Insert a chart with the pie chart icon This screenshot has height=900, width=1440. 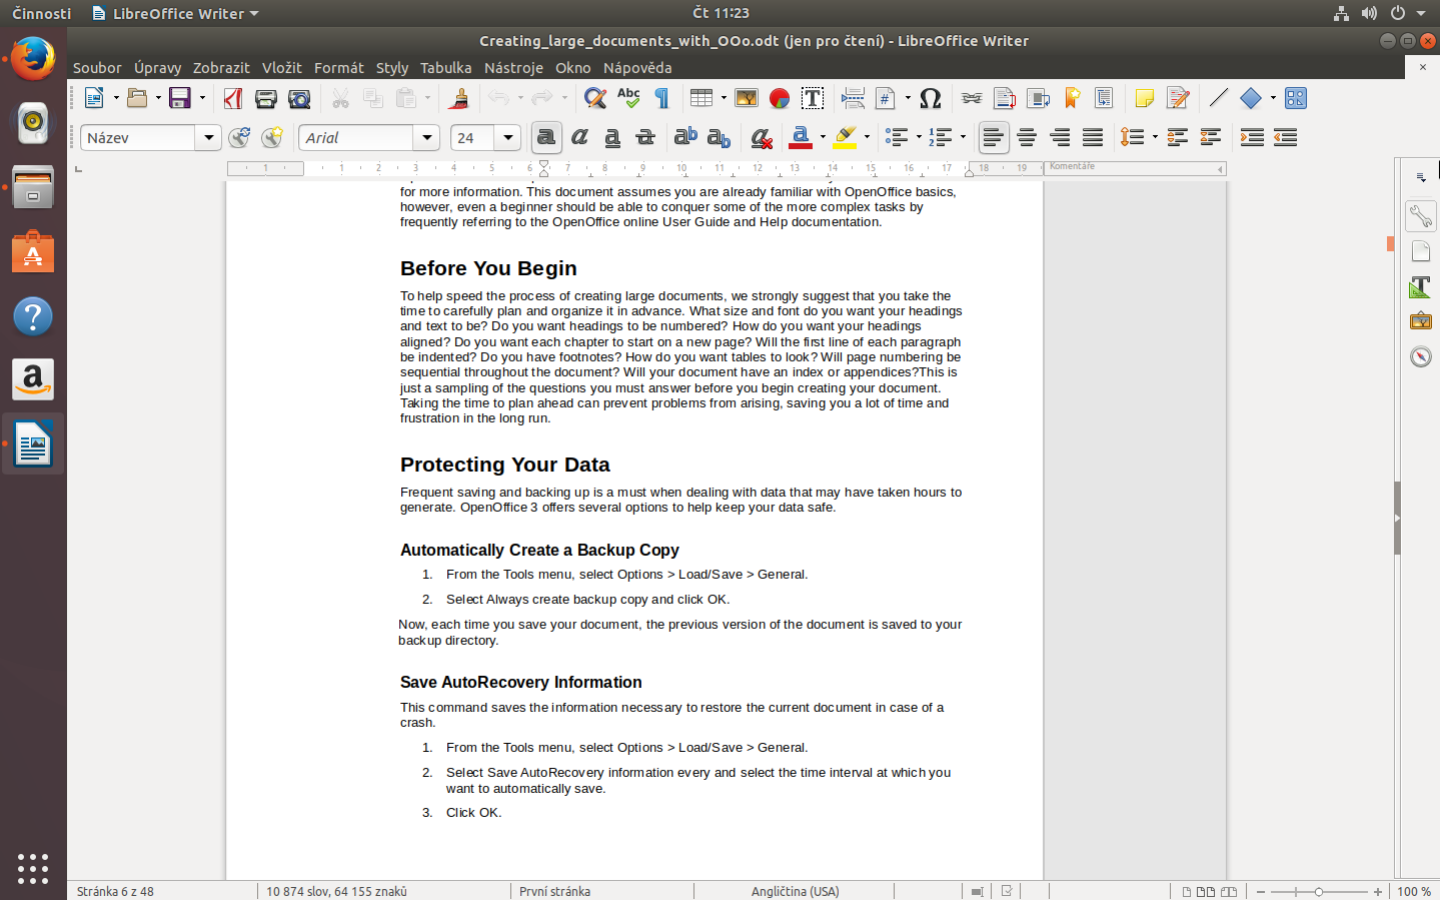pos(779,98)
